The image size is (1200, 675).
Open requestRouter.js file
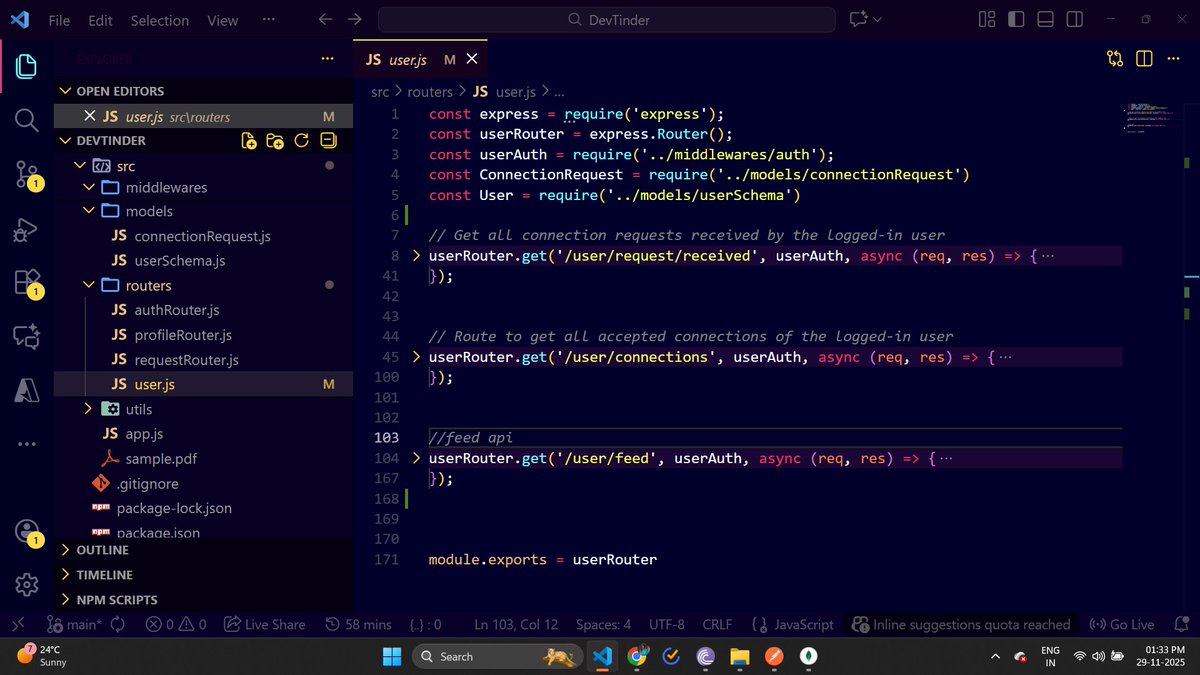click(x=187, y=360)
